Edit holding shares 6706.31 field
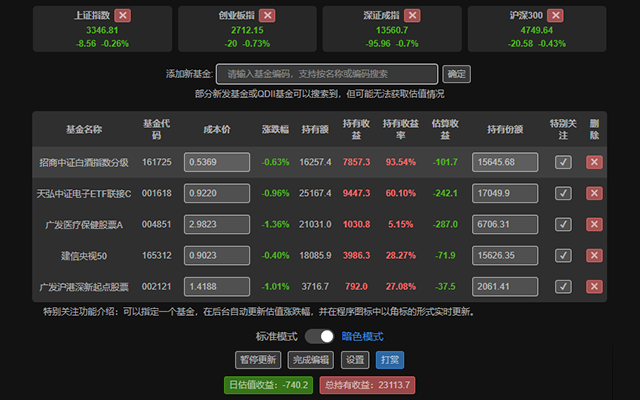 (x=505, y=224)
